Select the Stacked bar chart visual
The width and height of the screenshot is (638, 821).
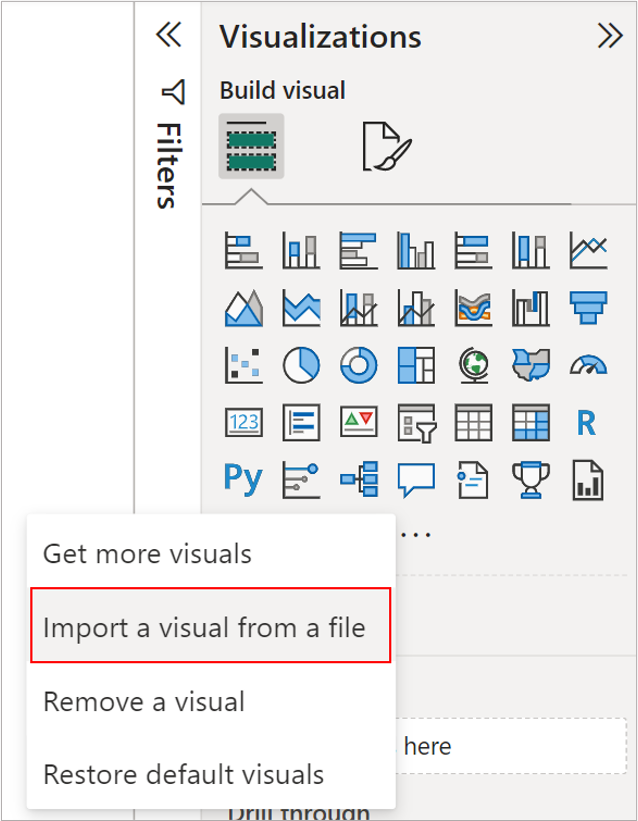[243, 249]
